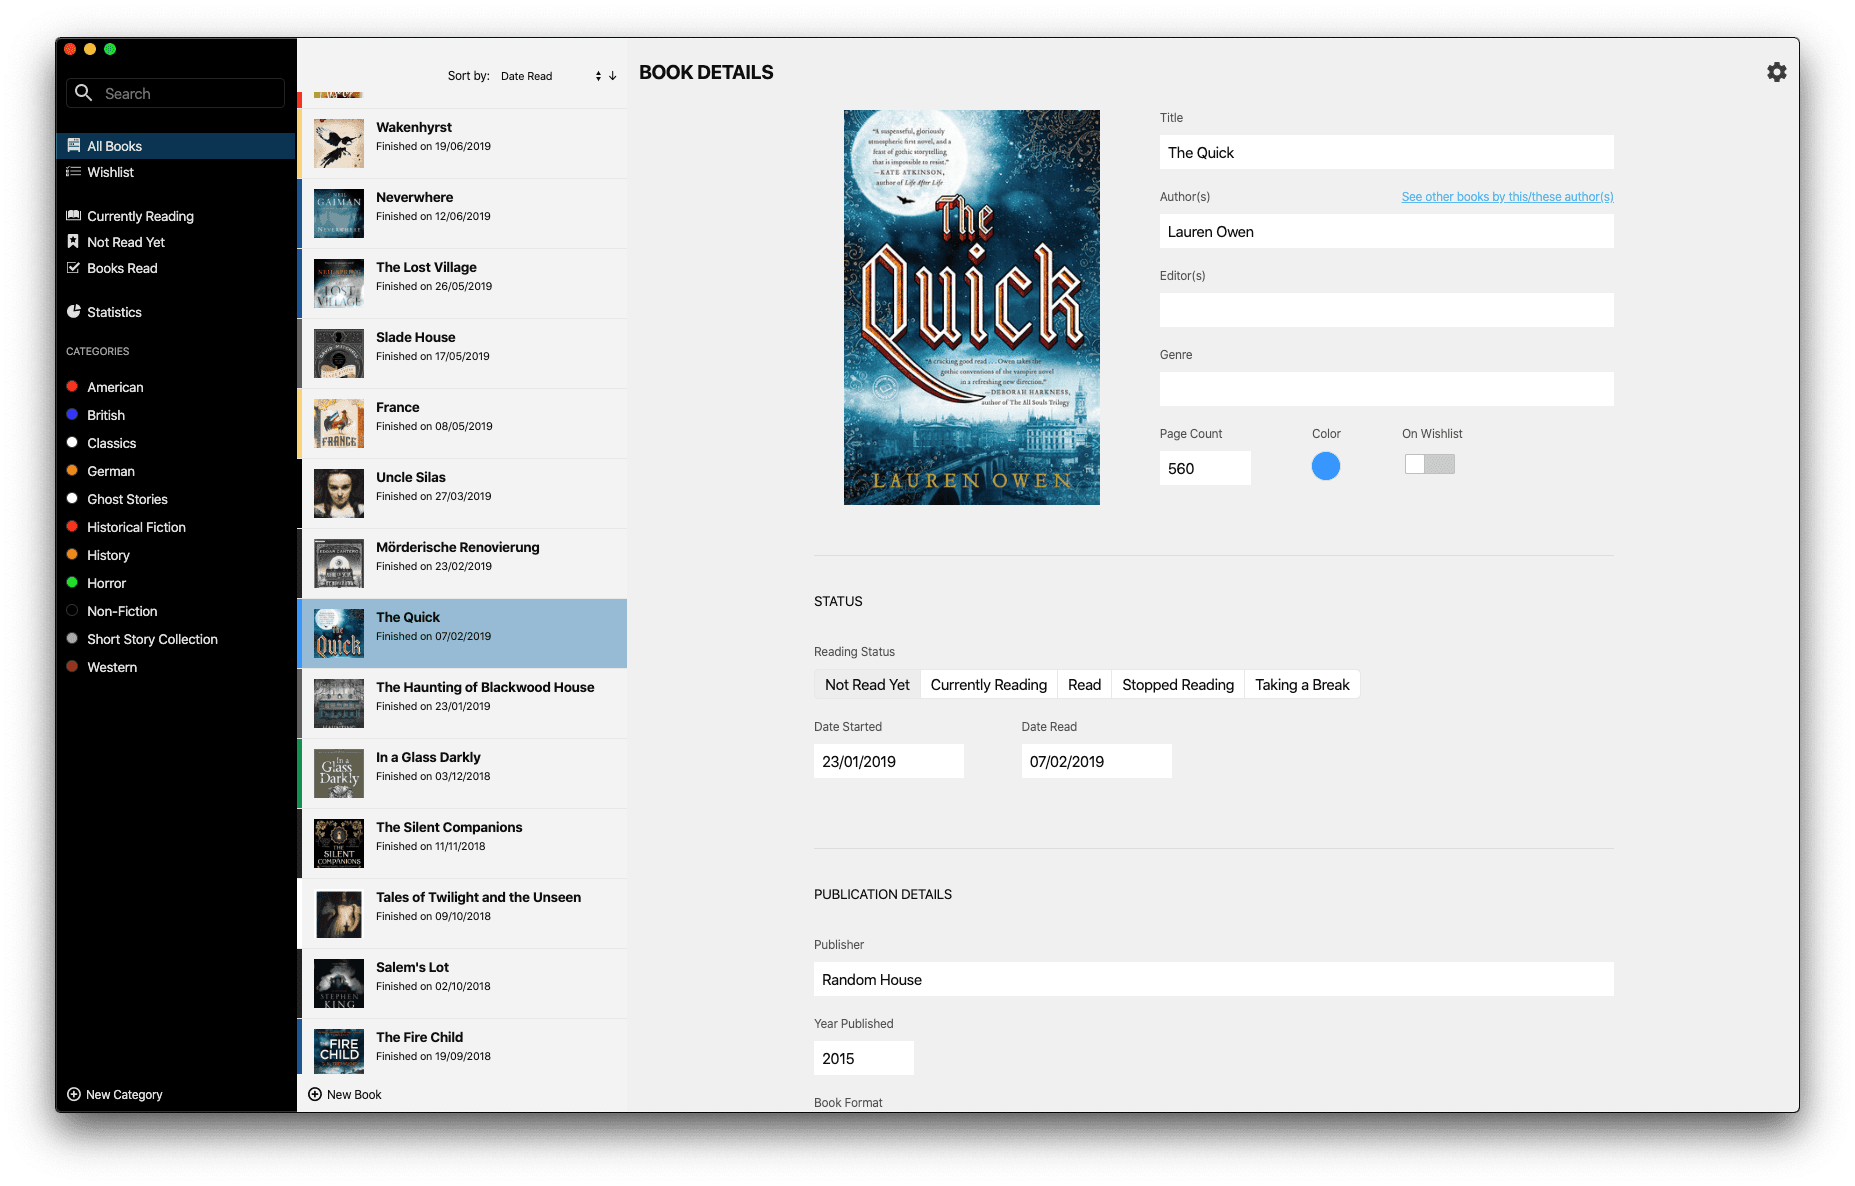Set reading status to Stopped Reading
The image size is (1855, 1186).
coord(1177,685)
